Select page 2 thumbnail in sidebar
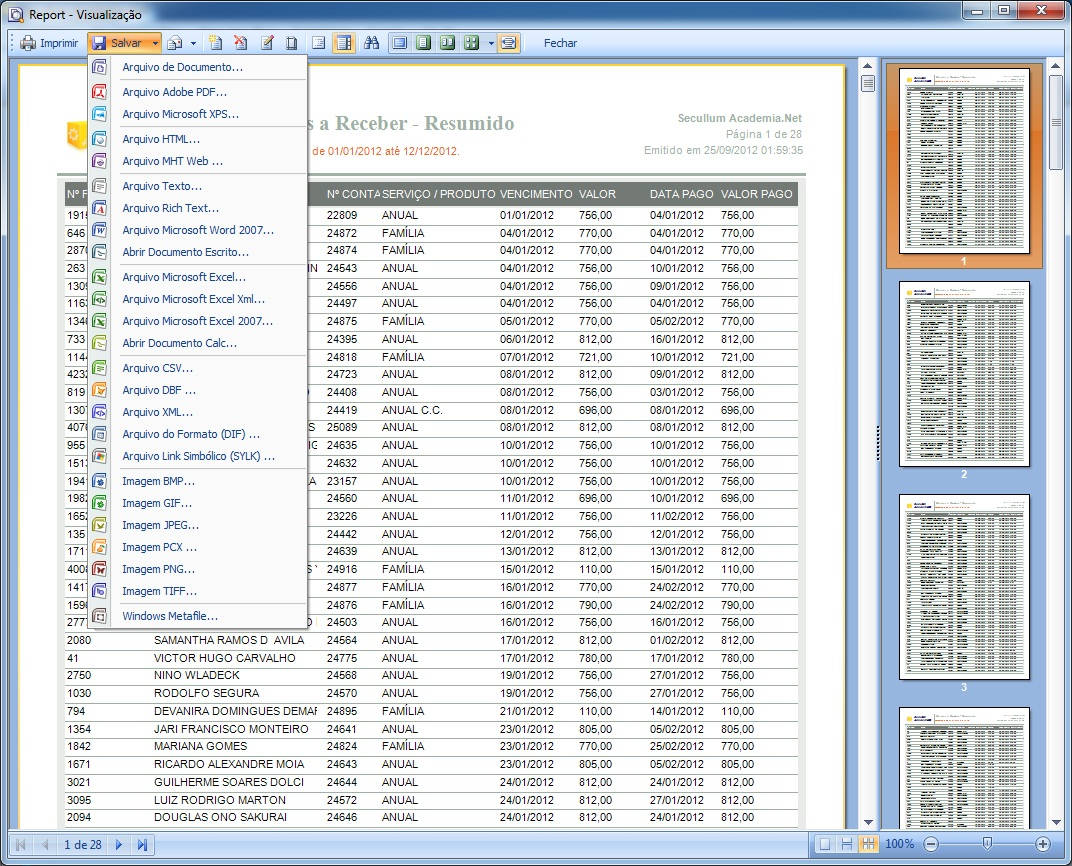The image size is (1072, 866). pyautogui.click(x=964, y=373)
